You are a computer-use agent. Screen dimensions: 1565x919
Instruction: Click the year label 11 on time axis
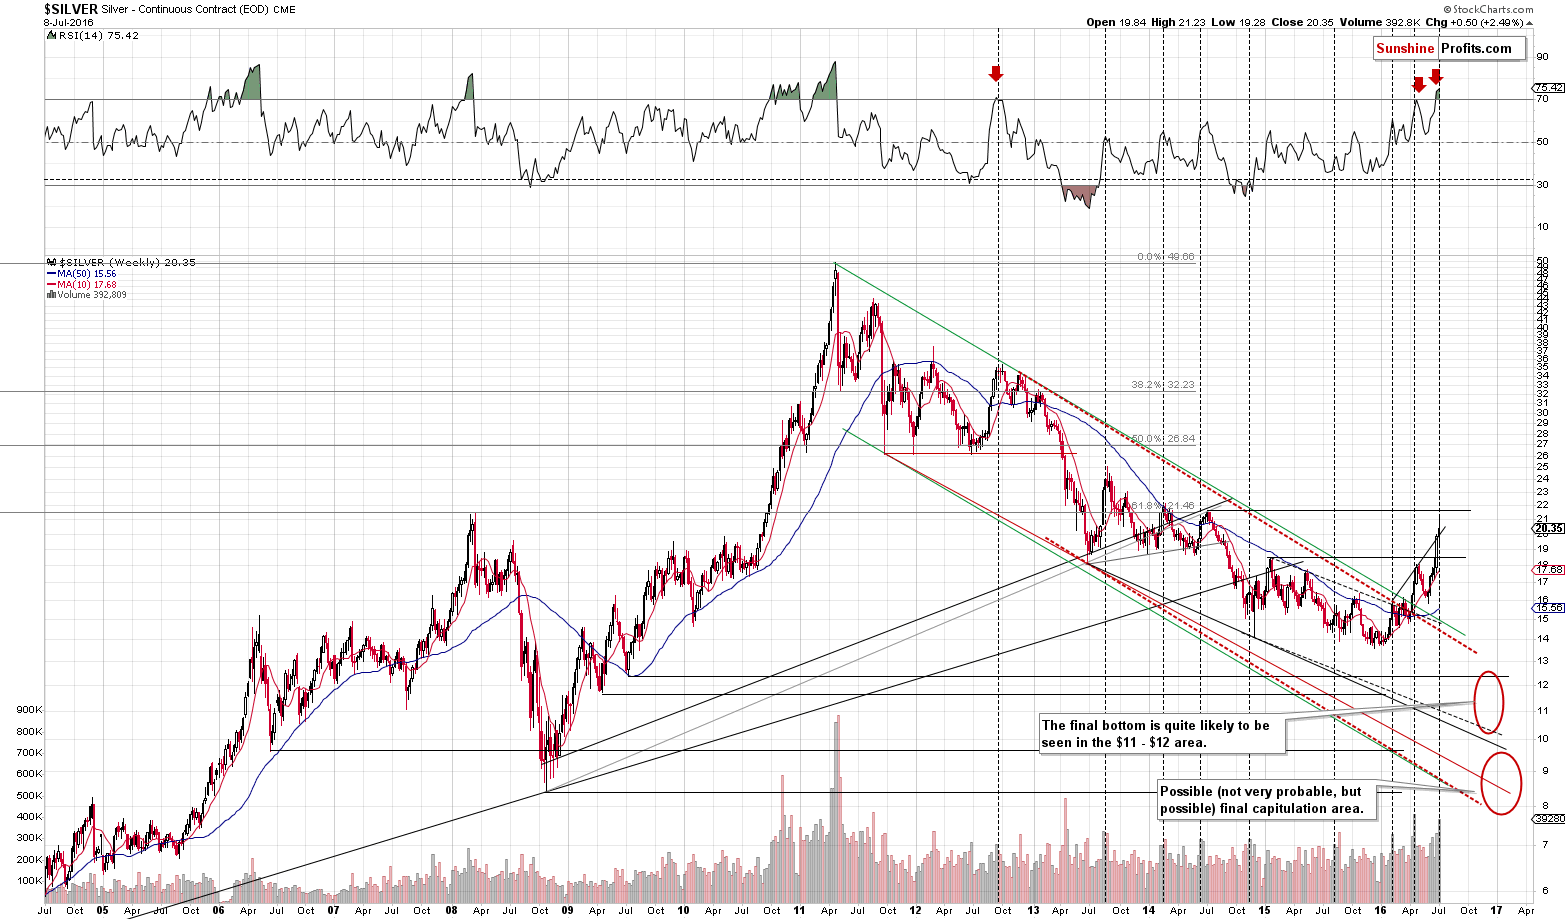799,910
